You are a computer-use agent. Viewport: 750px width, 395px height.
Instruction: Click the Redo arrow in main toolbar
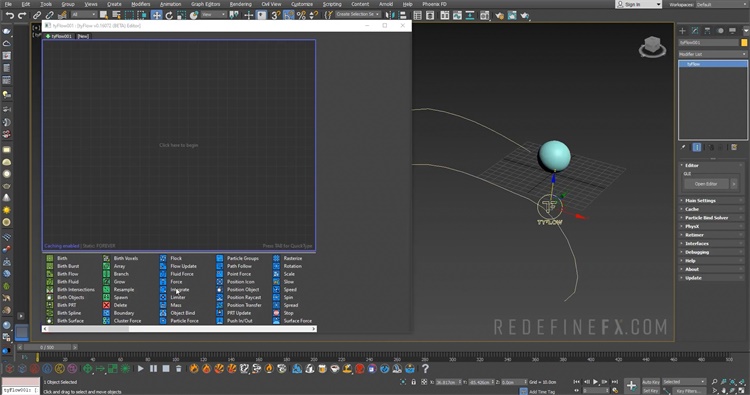22,15
